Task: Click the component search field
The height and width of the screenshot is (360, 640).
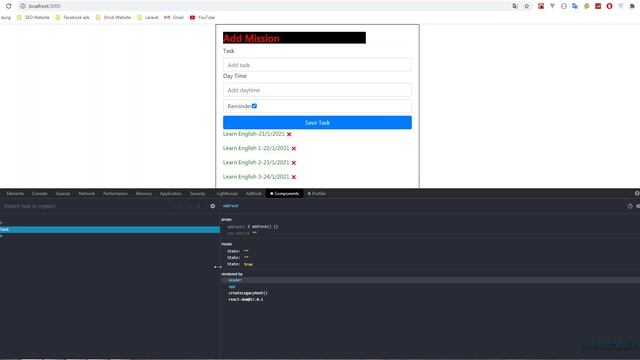Action: coord(88,206)
